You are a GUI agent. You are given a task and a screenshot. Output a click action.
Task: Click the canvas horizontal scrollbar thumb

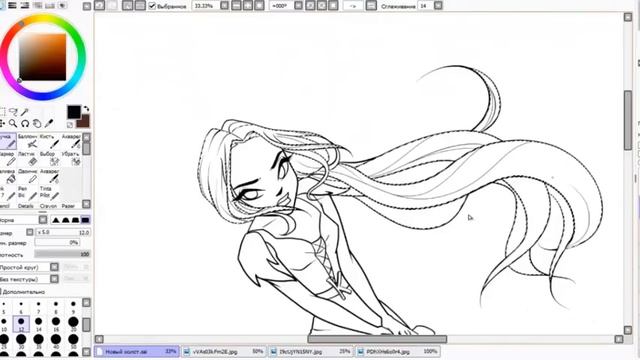point(377,339)
